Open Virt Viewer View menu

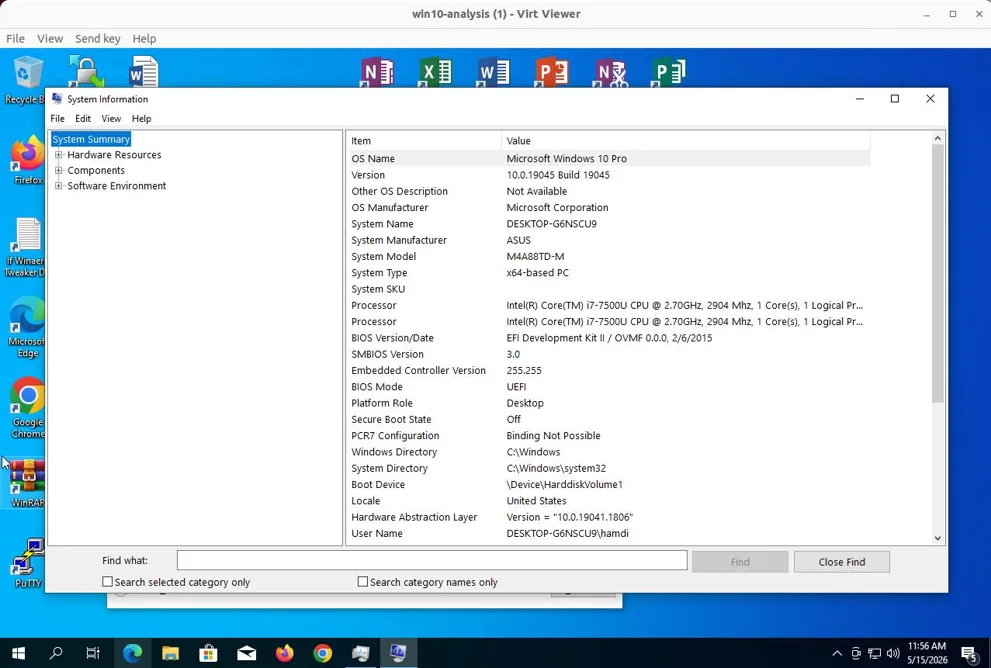click(x=50, y=39)
